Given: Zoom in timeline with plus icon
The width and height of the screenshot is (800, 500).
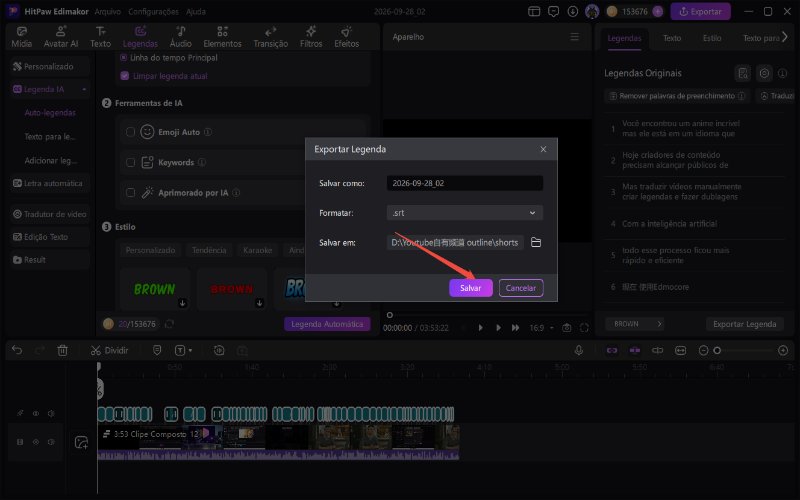Looking at the screenshot, I should 783,351.
